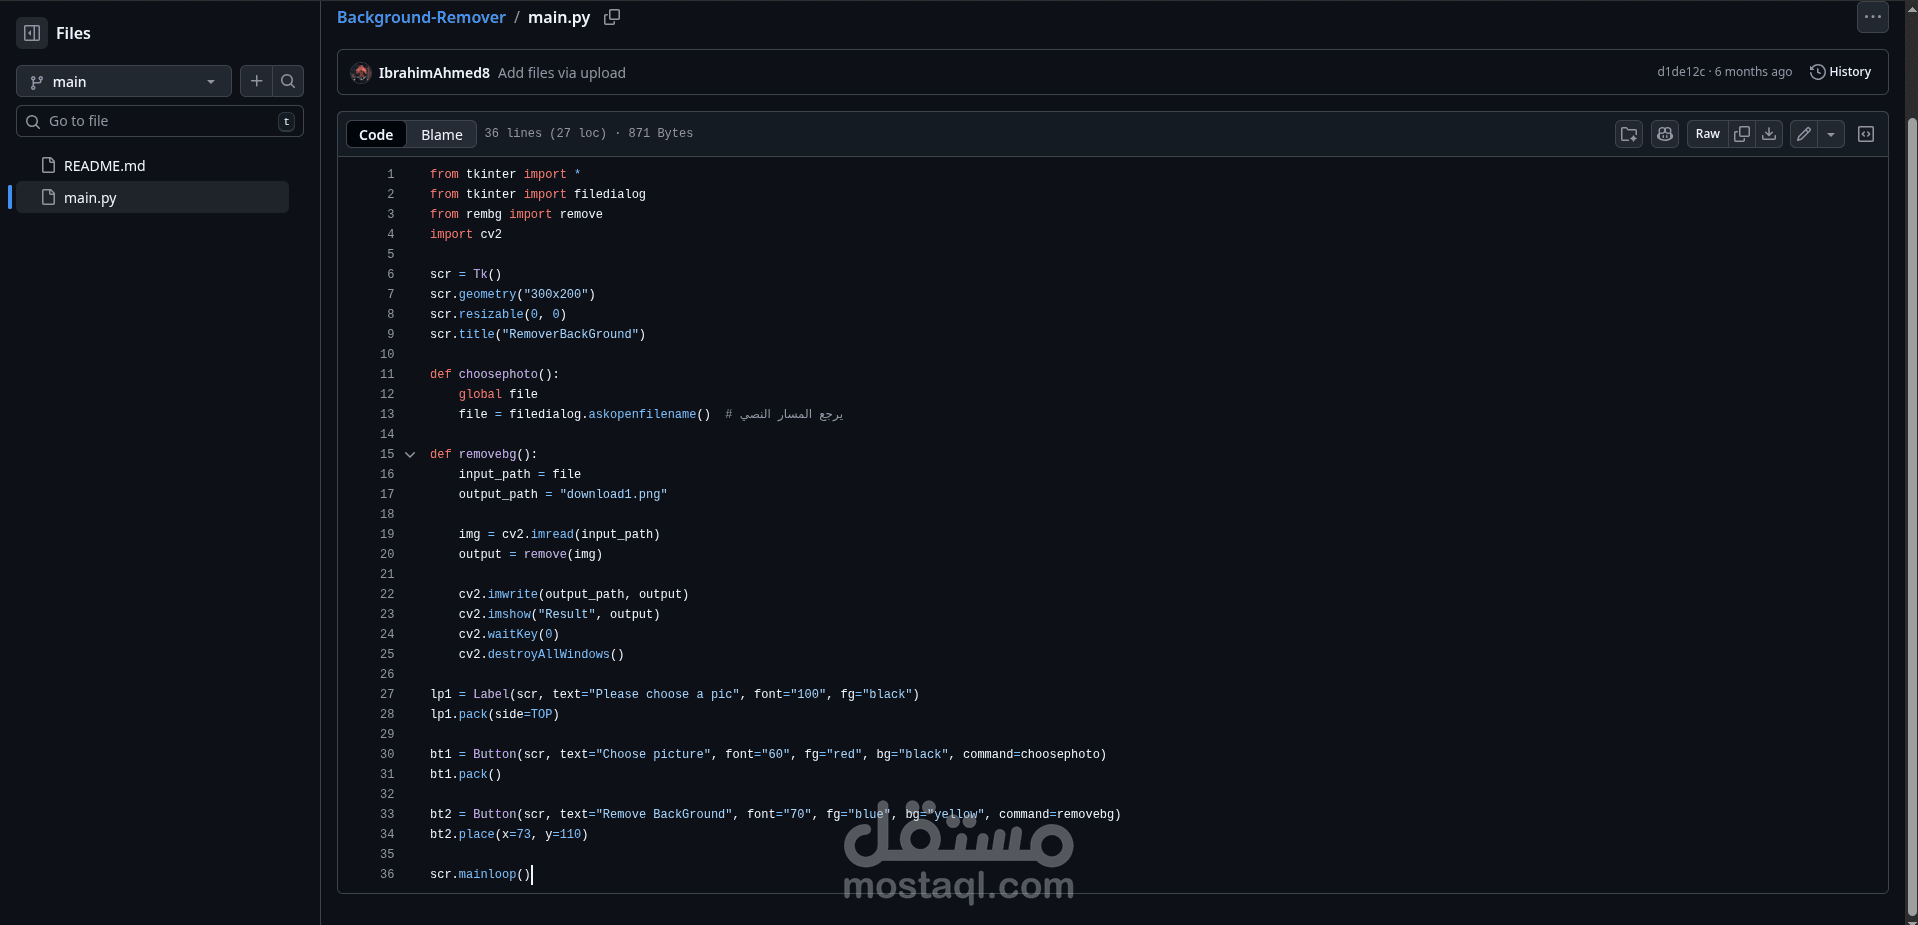Select the Code tab
The width and height of the screenshot is (1918, 925).
click(375, 133)
